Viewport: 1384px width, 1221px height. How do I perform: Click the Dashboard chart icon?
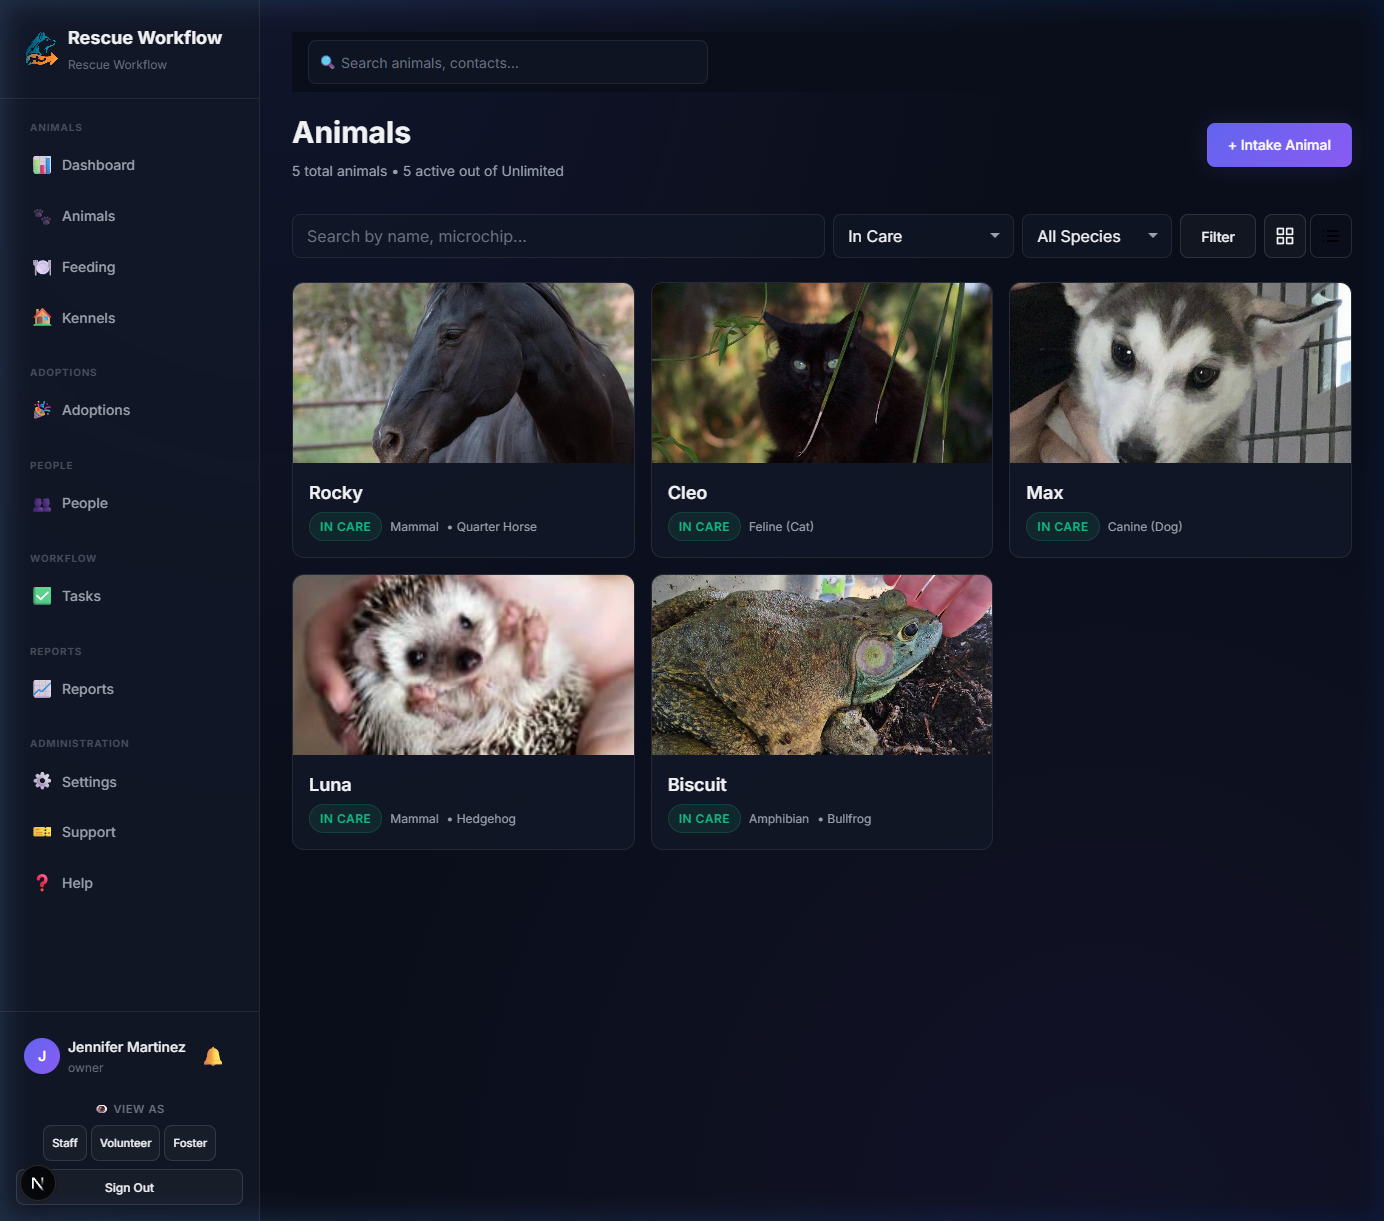42,165
